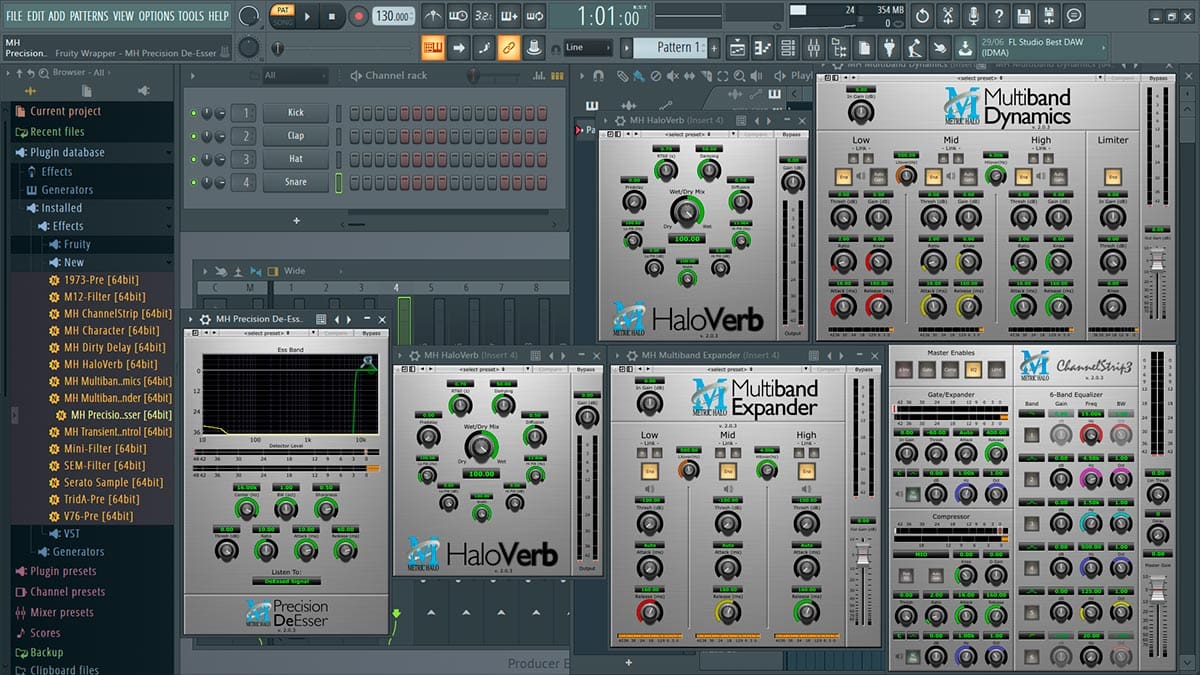Open the FILE menu
Image resolution: width=1200 pixels, height=675 pixels.
tap(14, 16)
